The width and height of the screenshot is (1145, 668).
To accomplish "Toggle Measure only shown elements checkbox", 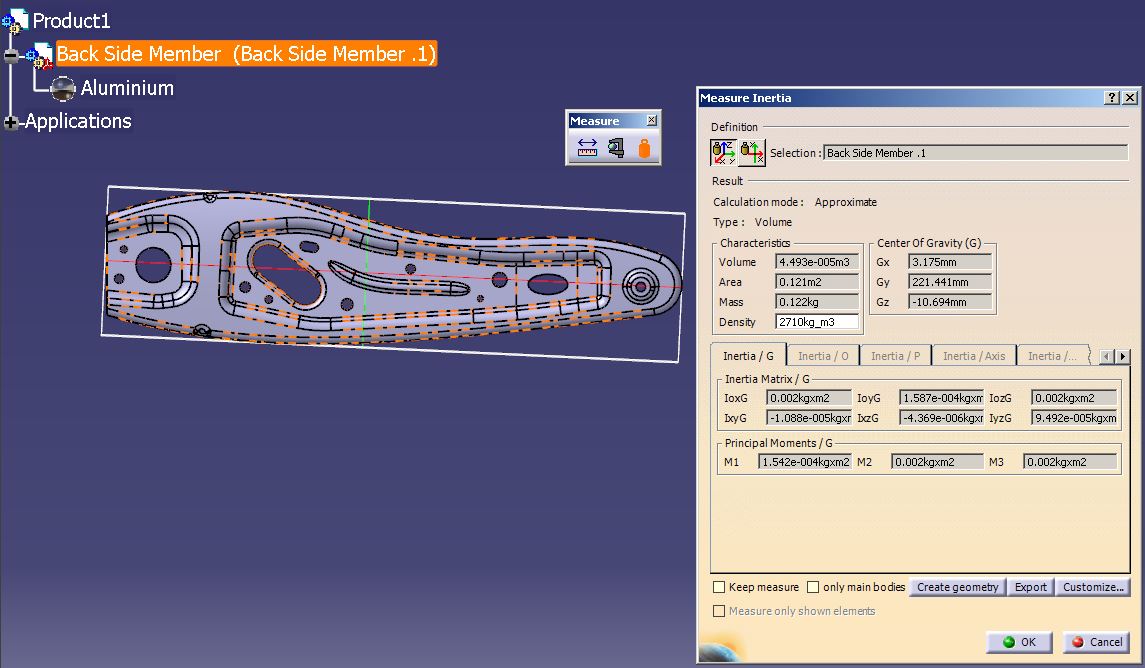I will (x=719, y=611).
